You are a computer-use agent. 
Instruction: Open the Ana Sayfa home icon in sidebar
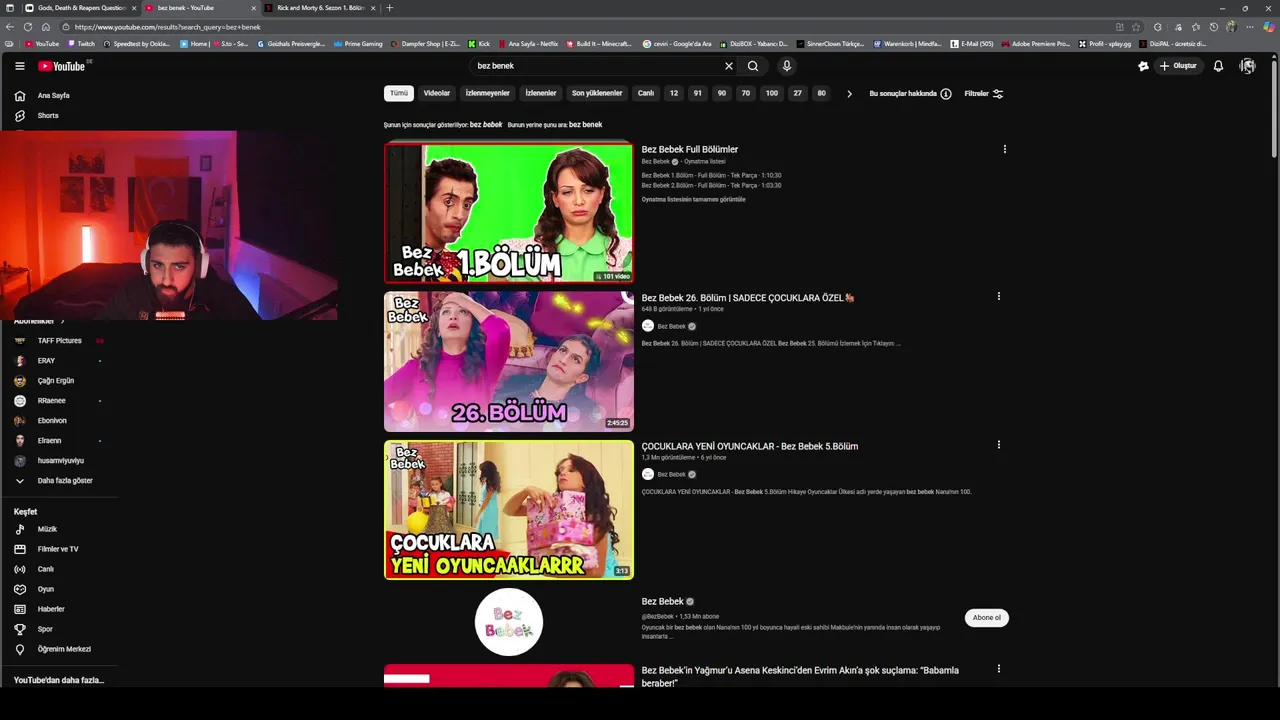click(19, 96)
